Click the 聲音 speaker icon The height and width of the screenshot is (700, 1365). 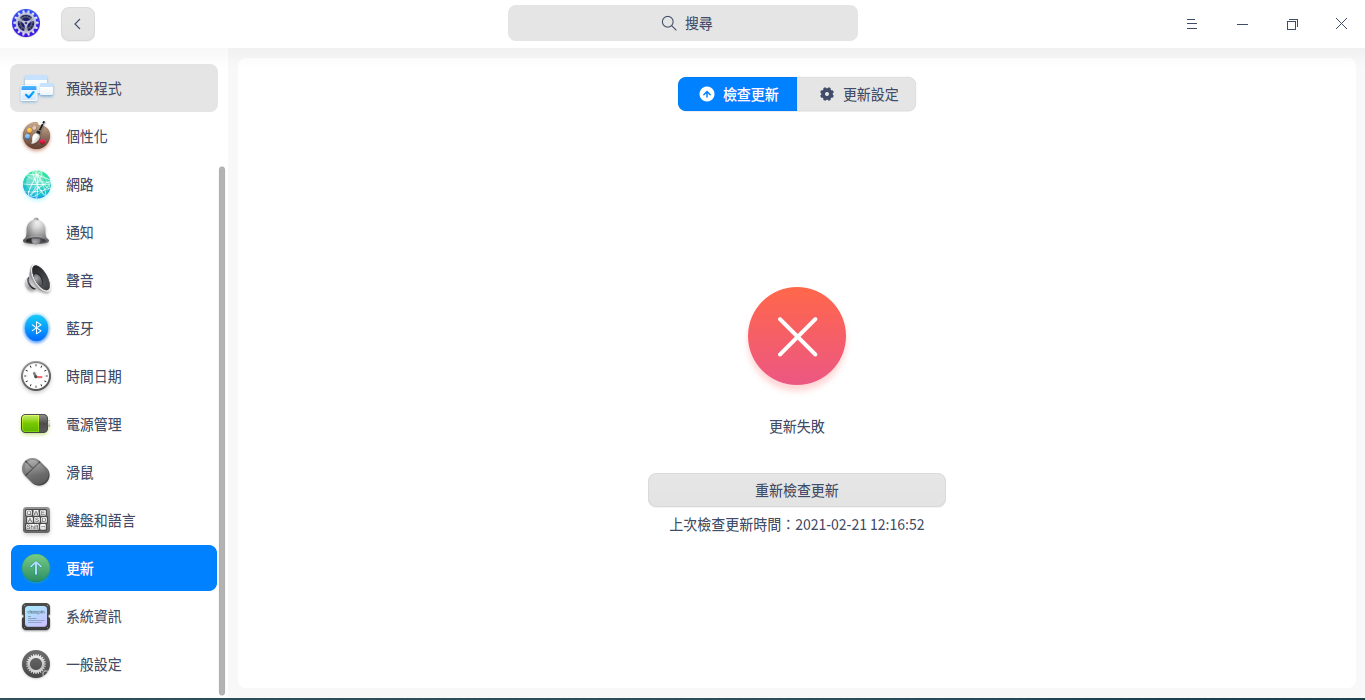point(37,281)
